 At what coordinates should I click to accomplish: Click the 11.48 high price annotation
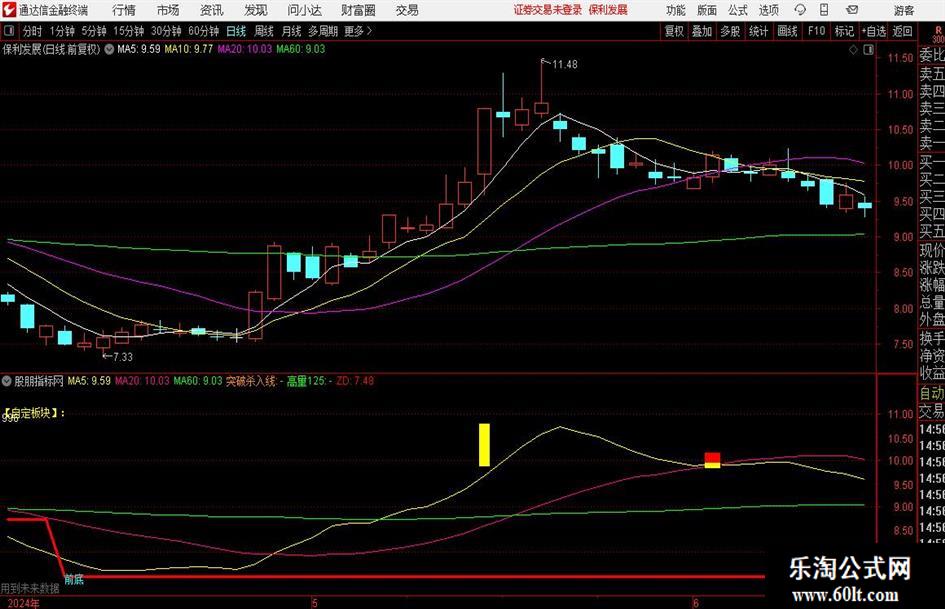(565, 65)
